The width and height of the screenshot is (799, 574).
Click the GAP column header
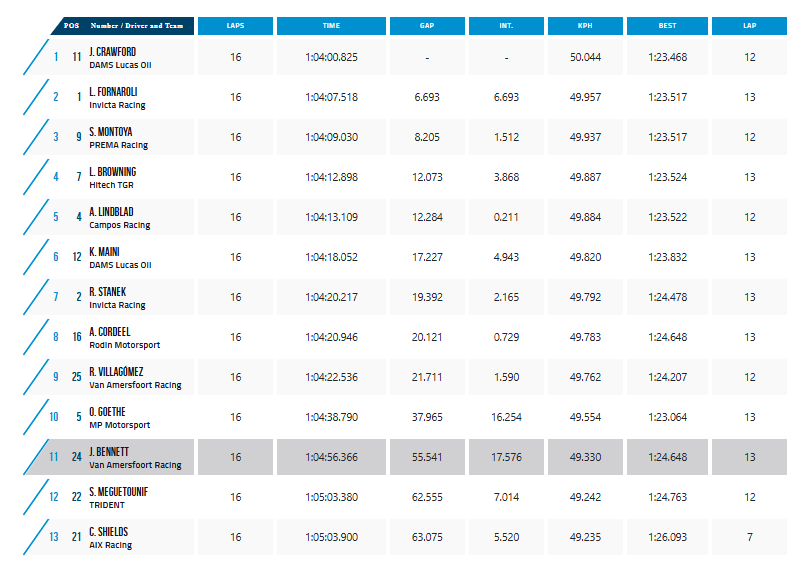(x=427, y=26)
